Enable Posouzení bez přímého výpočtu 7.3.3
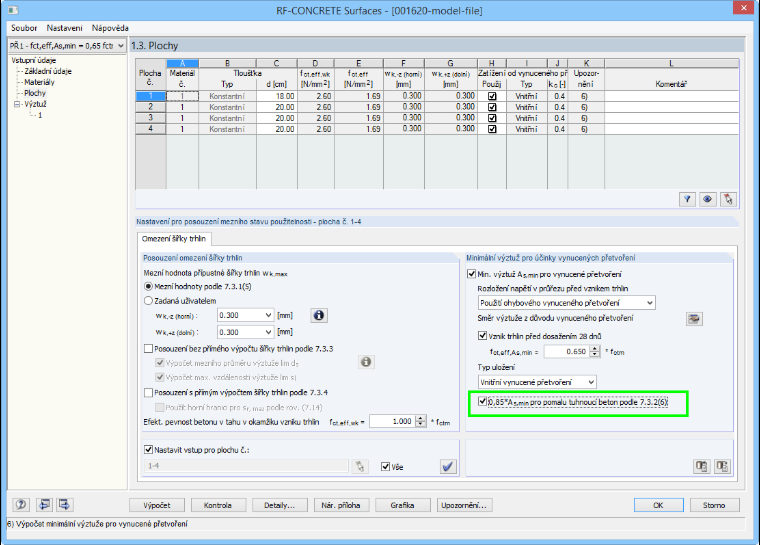Viewport: 760px width, 545px height. [148, 349]
